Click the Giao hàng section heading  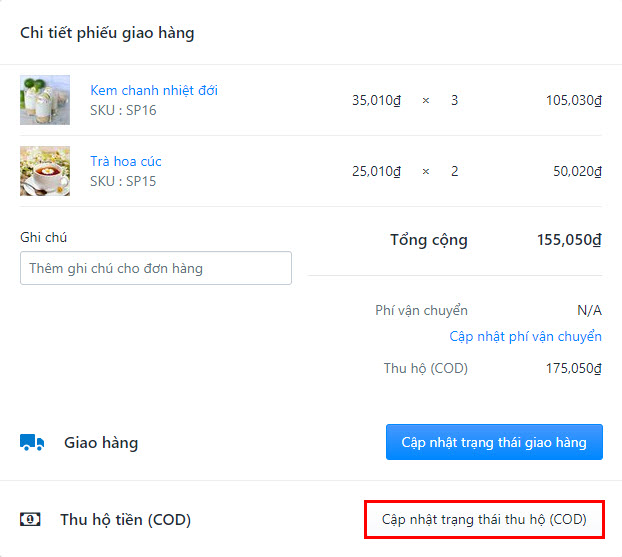tap(101, 443)
